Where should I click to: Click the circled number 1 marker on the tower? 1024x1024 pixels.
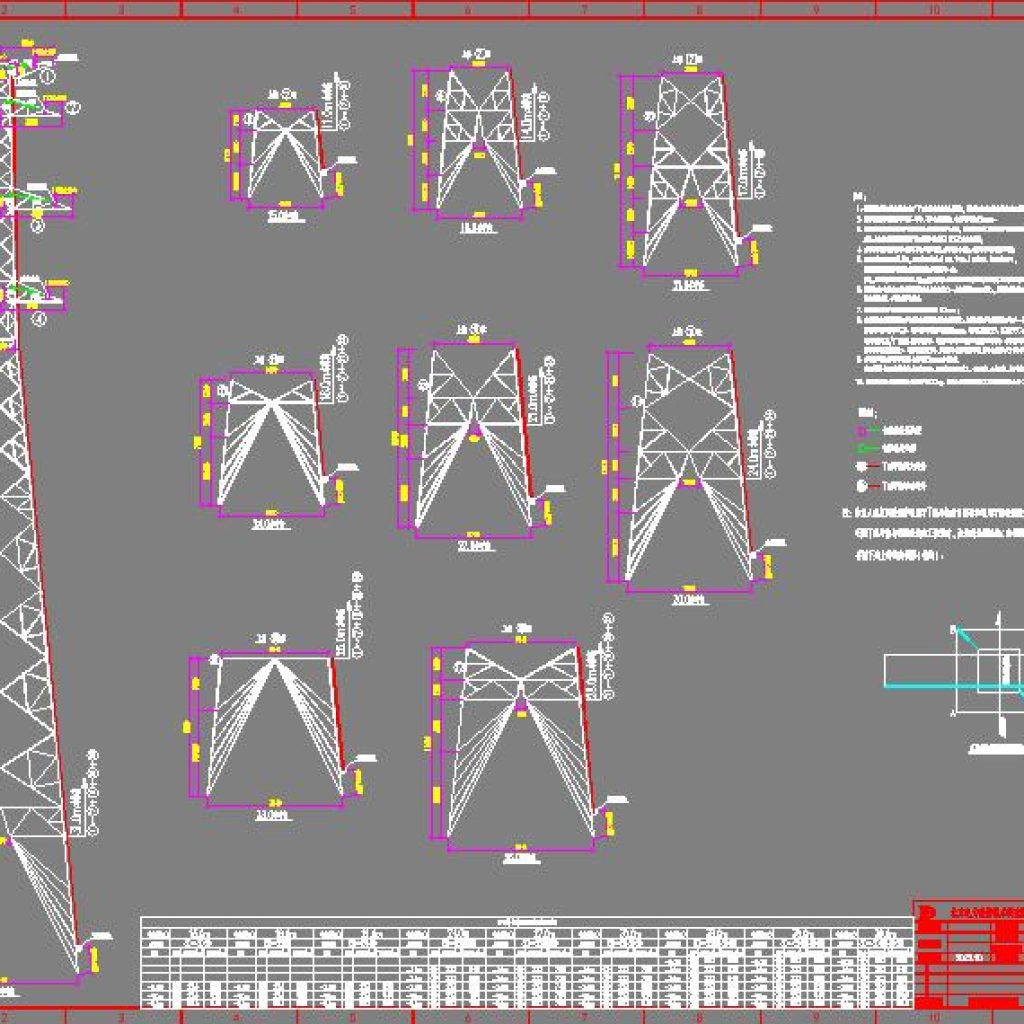(x=47, y=71)
